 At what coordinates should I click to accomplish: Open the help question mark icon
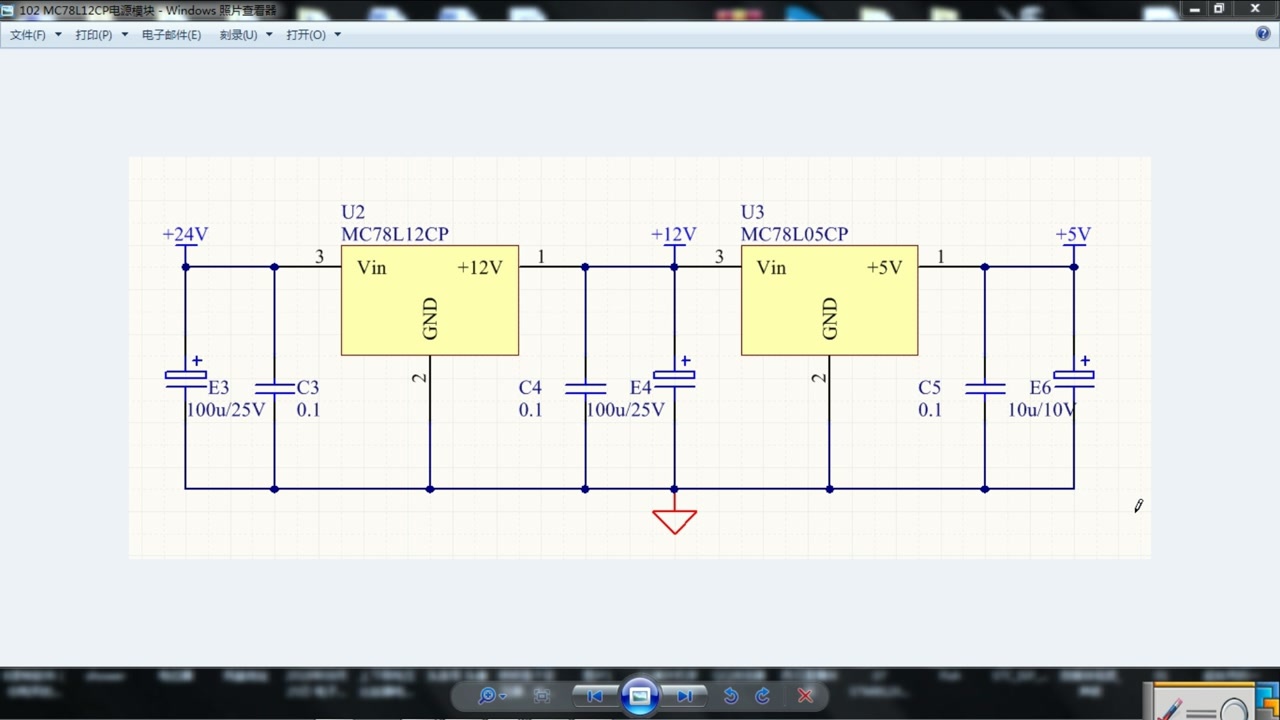[x=1262, y=34]
